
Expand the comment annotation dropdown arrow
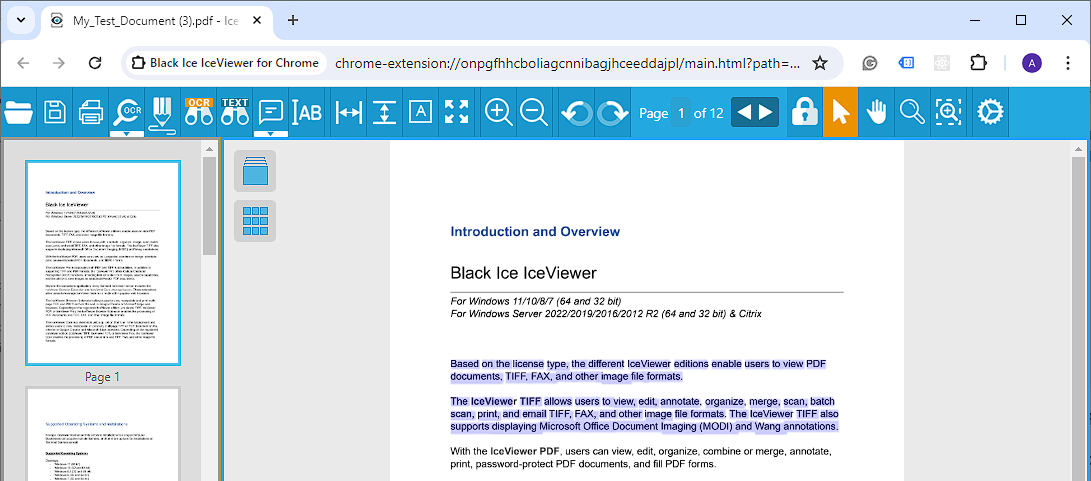tap(271, 134)
